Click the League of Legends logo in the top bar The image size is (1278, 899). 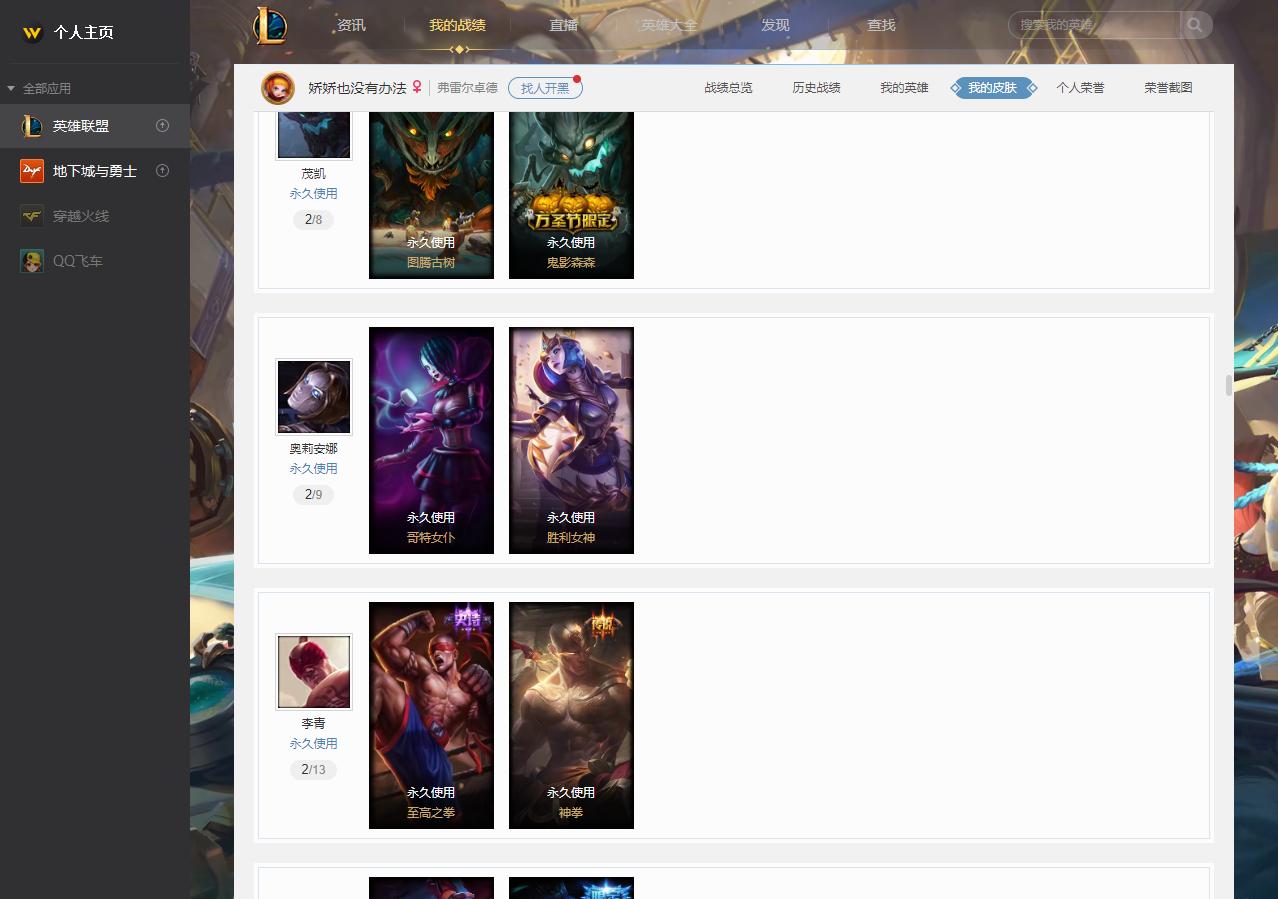pyautogui.click(x=270, y=25)
